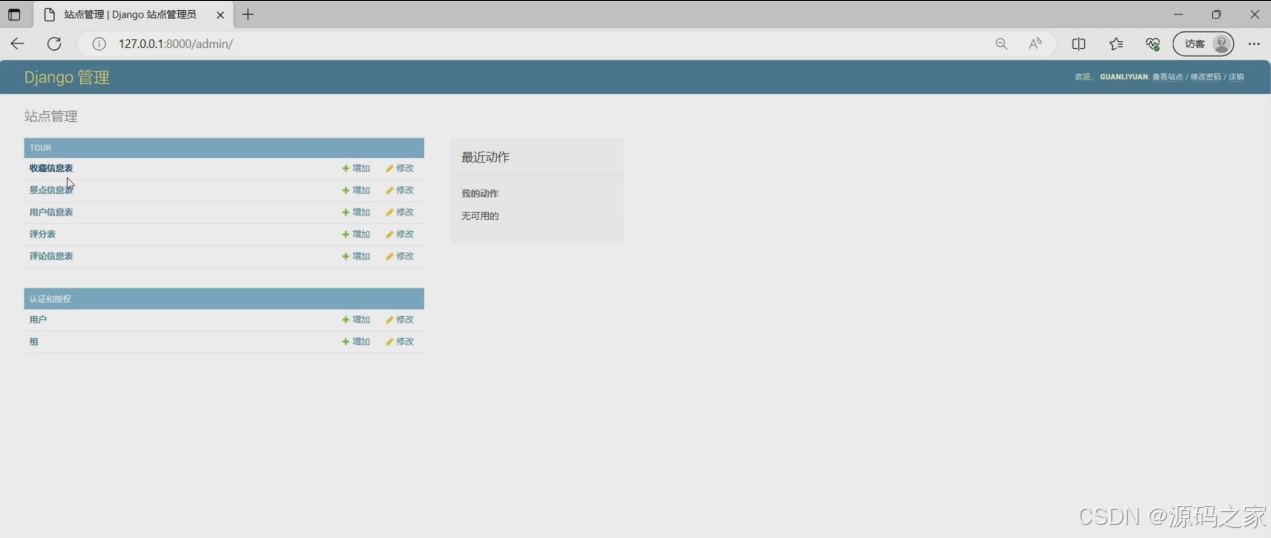Click the 查看站点 link
This screenshot has height=538, width=1271.
pyautogui.click(x=1167, y=77)
